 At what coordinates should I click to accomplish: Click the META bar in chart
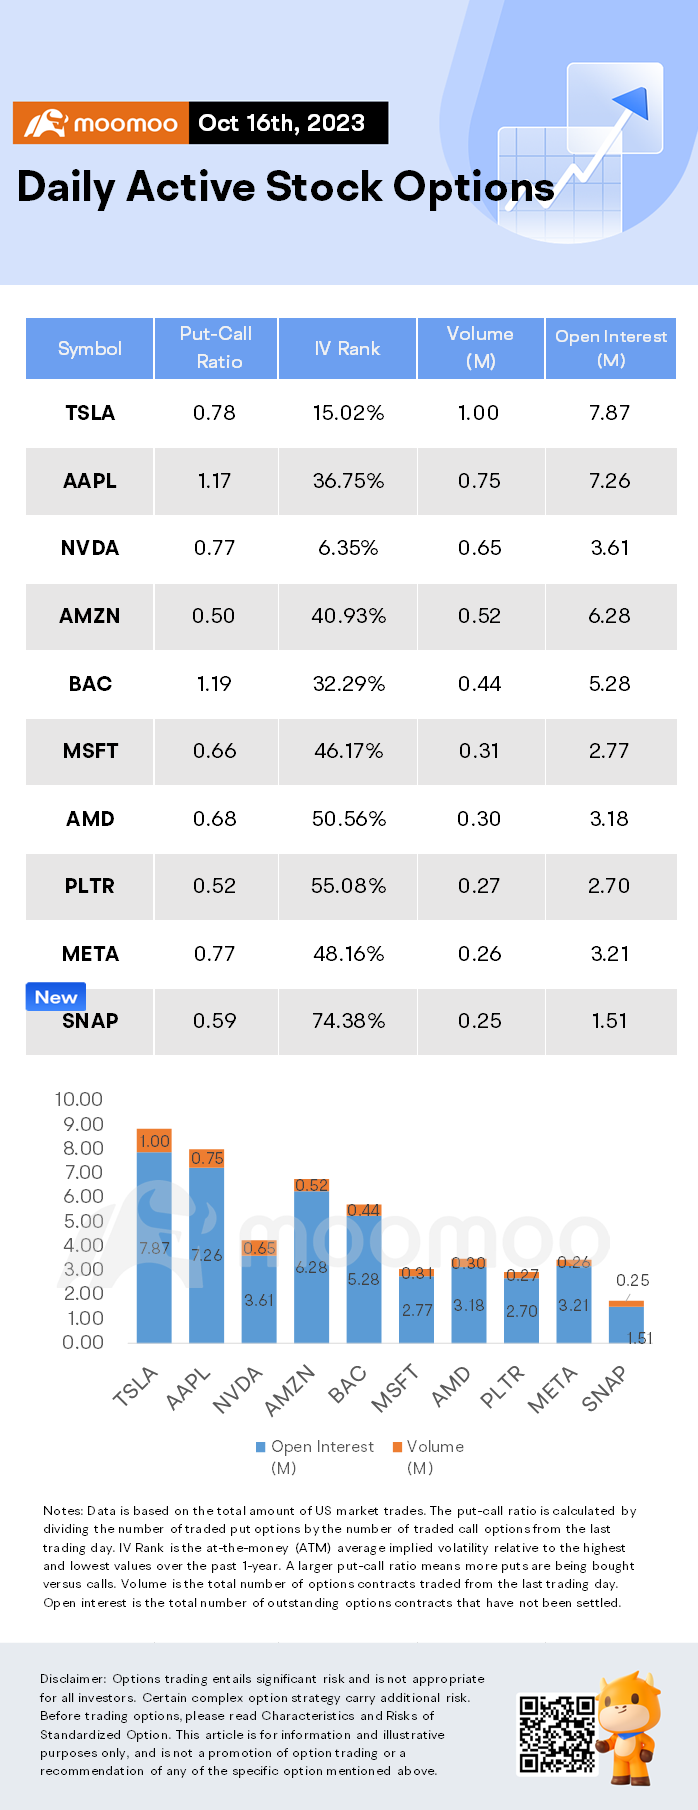pyautogui.click(x=574, y=1300)
